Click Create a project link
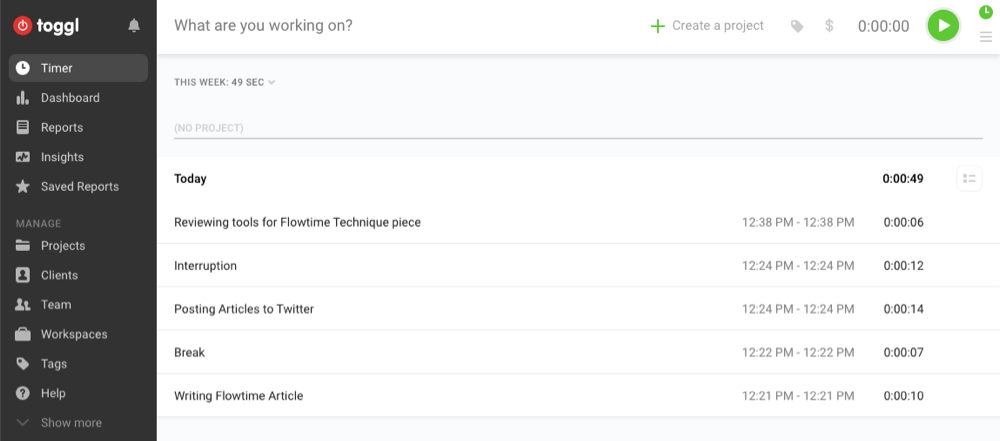Image resolution: width=1000 pixels, height=441 pixels. coord(707,26)
